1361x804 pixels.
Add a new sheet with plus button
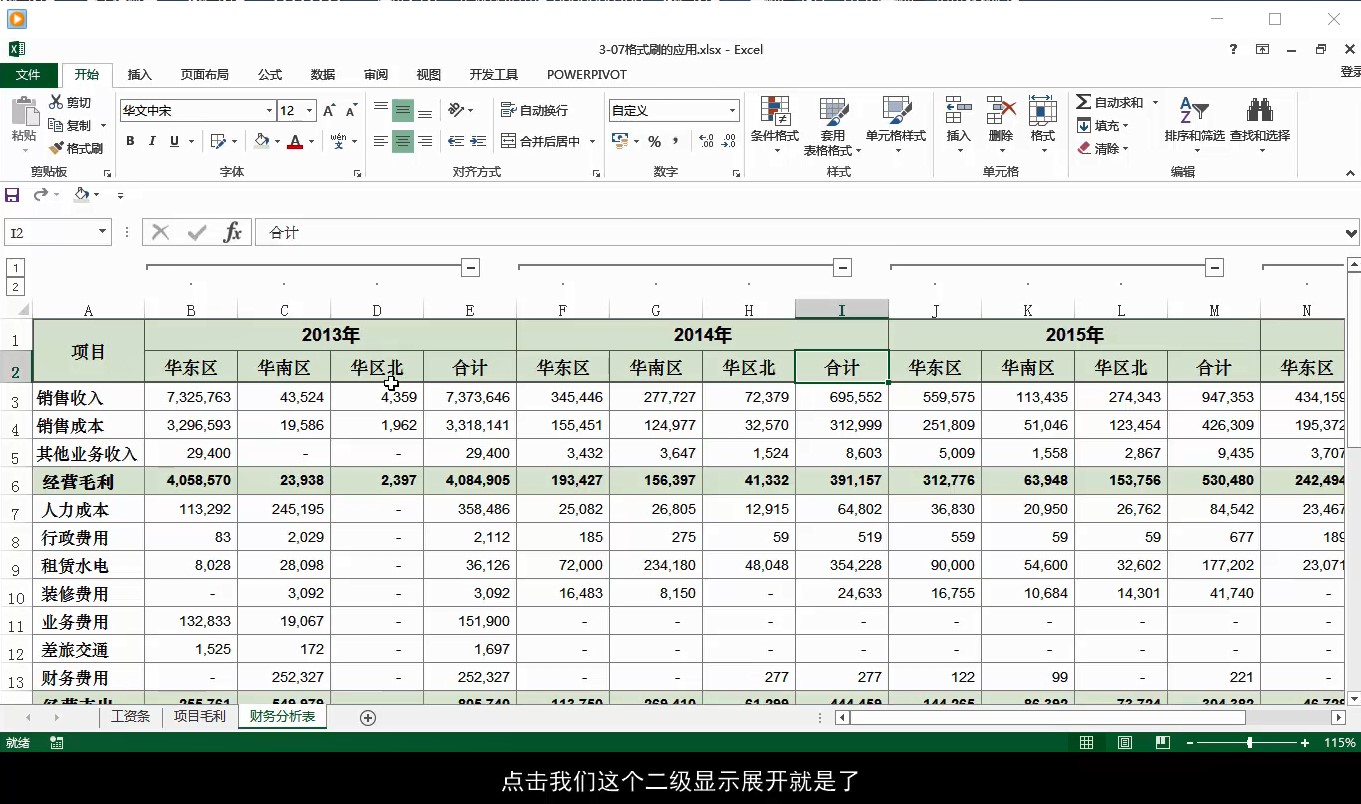coord(368,717)
